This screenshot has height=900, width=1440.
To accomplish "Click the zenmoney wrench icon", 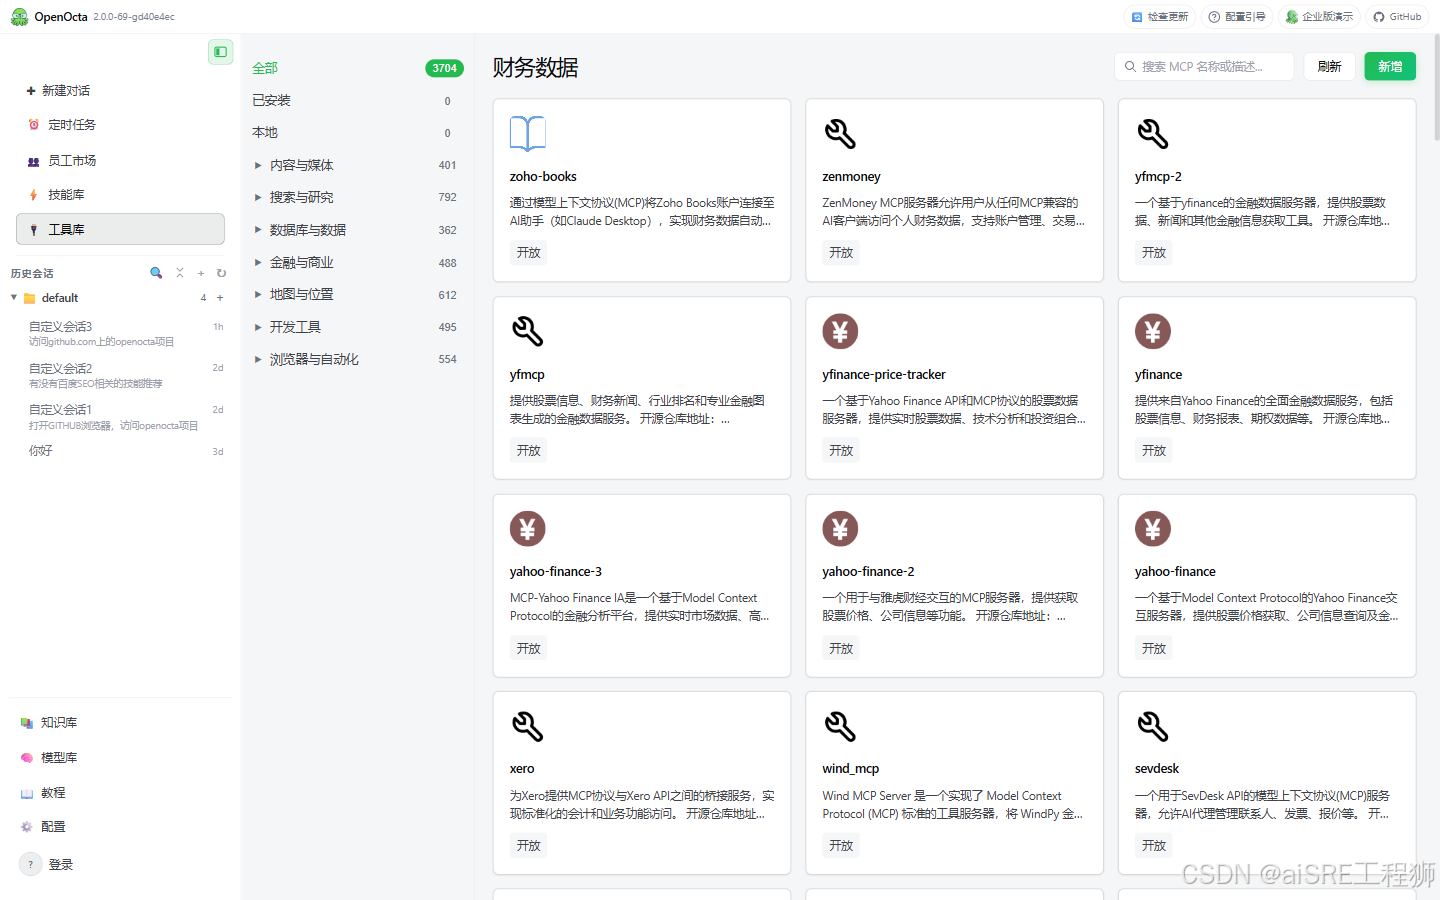I will 840,134.
